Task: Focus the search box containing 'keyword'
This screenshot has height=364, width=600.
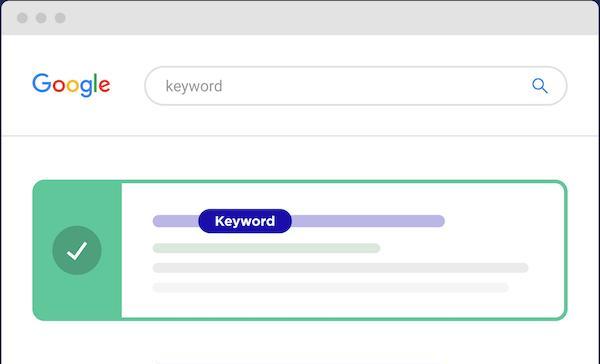Action: 356,86
